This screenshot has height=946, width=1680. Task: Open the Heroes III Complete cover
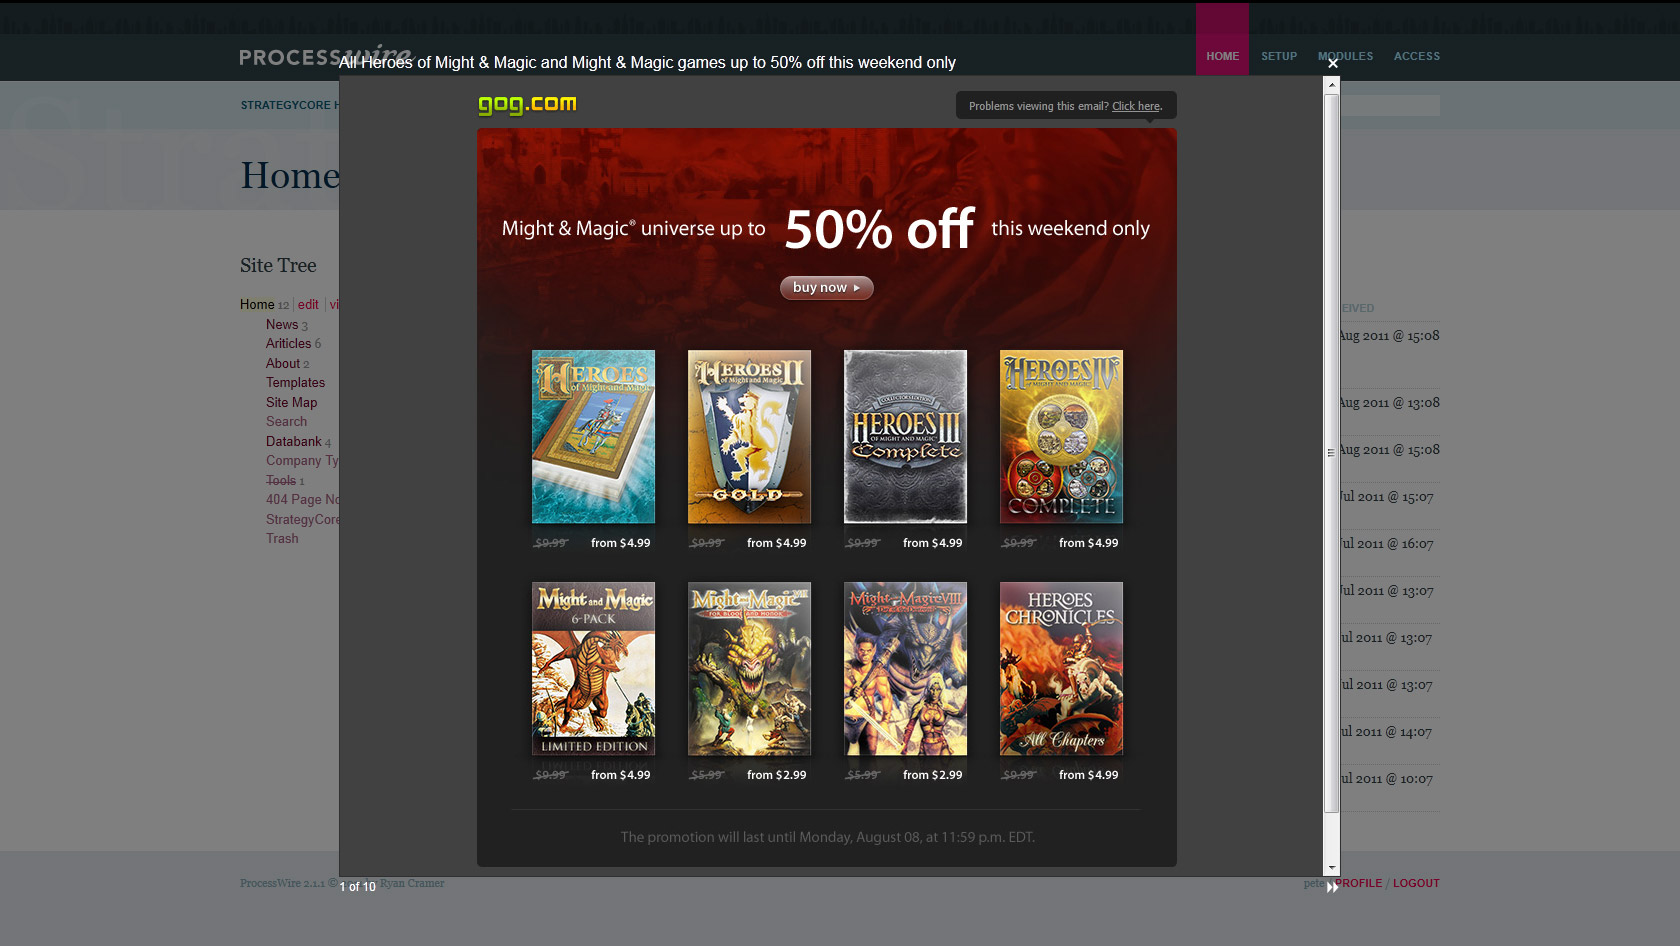(x=905, y=436)
